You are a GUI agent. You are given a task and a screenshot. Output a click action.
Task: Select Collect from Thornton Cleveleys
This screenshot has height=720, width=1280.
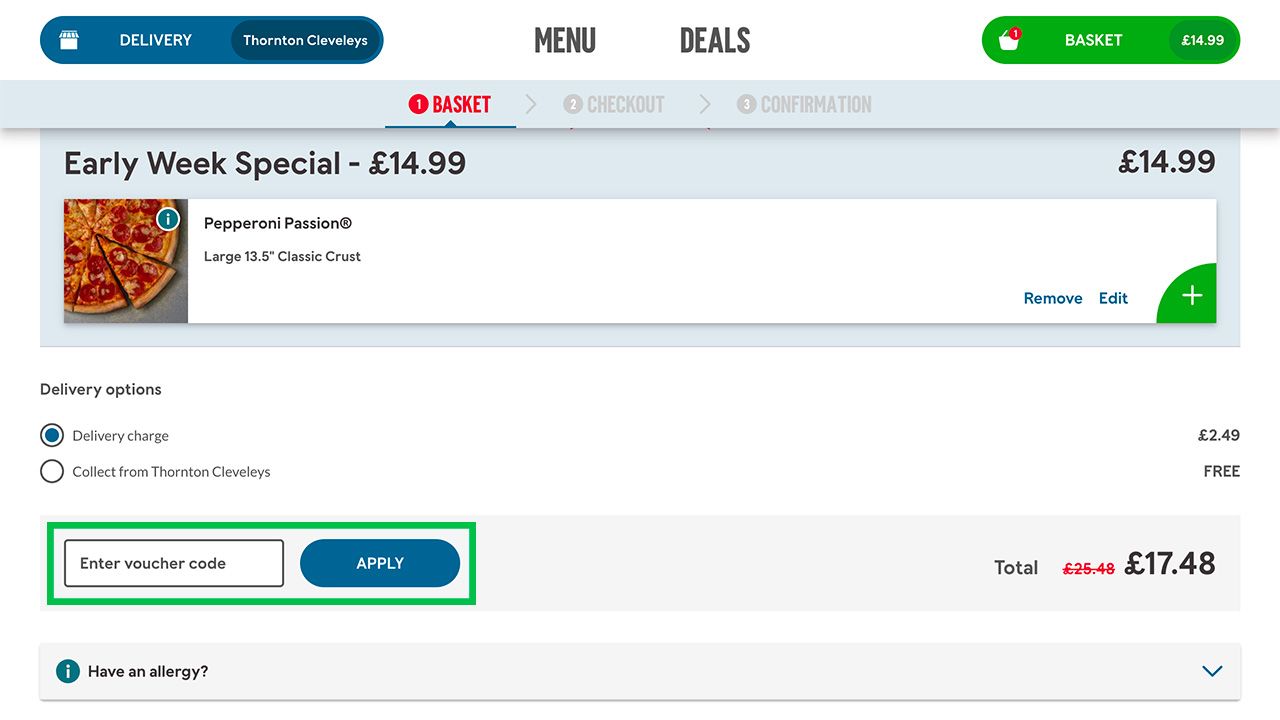tap(51, 471)
